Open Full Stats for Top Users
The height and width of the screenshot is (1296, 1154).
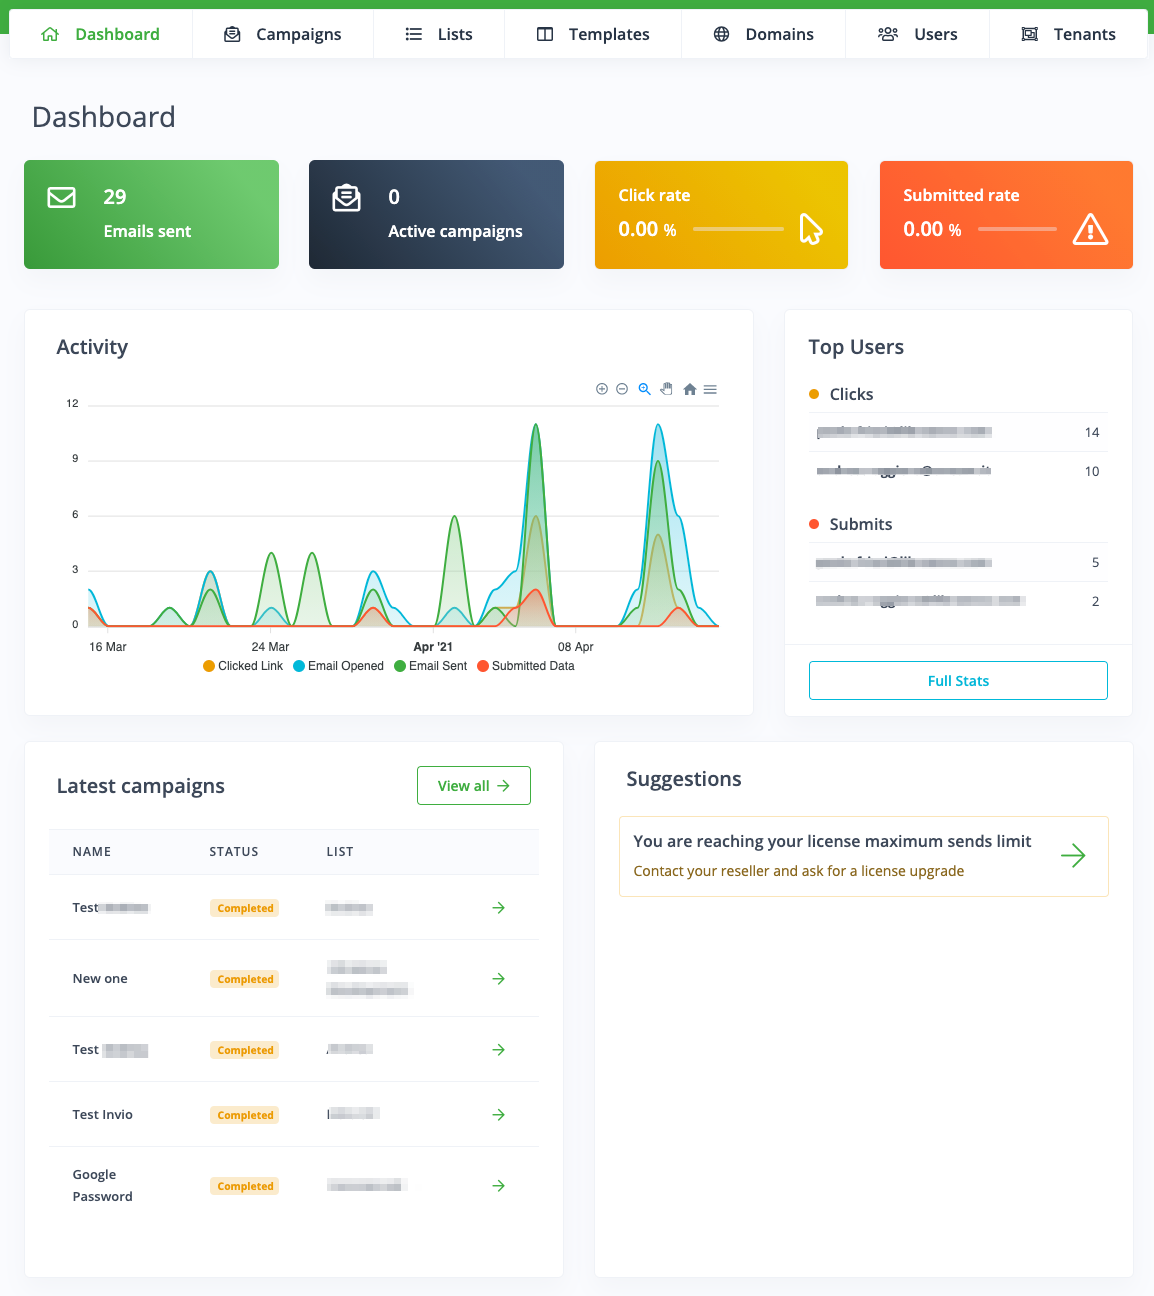point(957,680)
